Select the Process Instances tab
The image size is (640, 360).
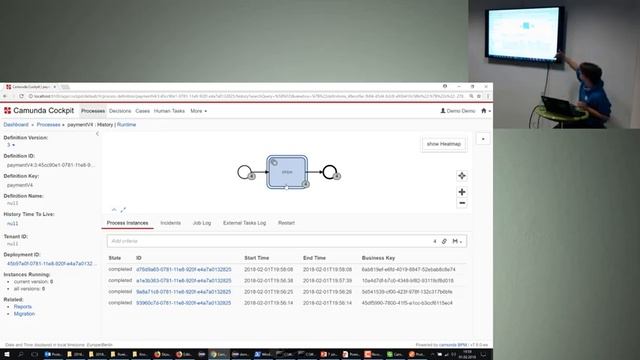tap(127, 223)
